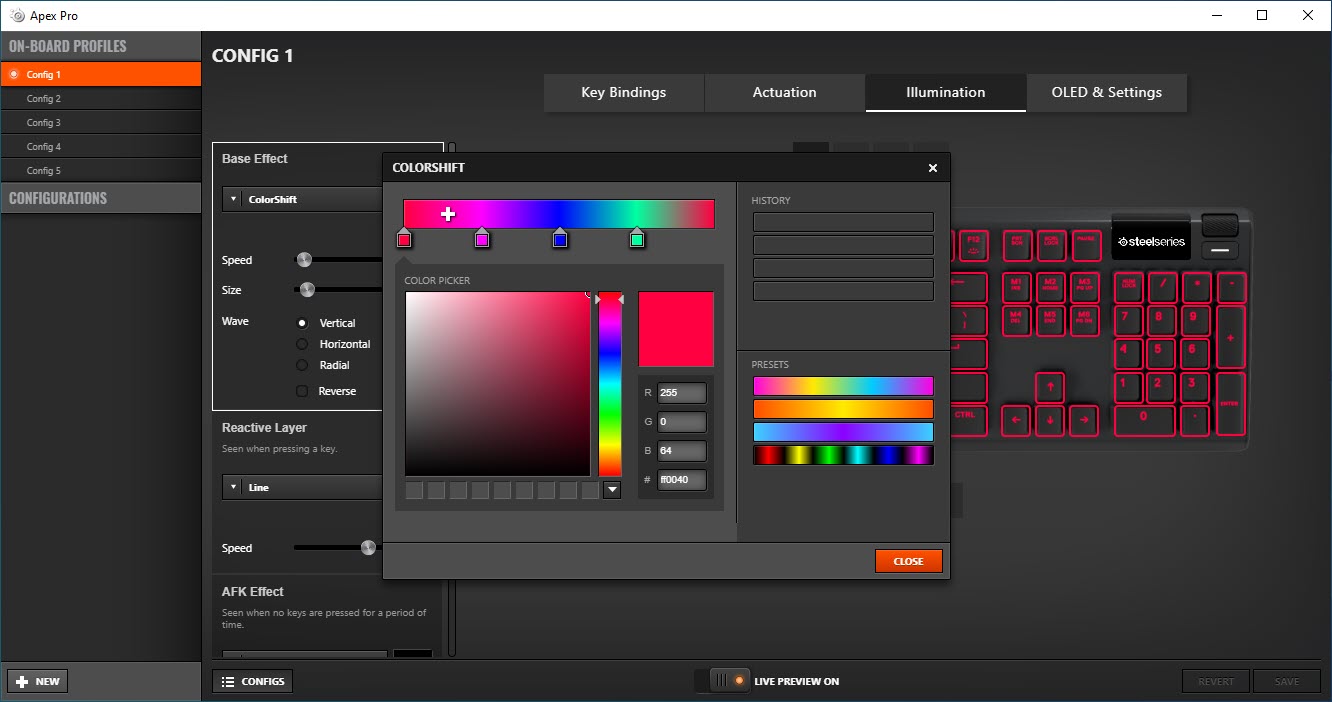1332x702 pixels.
Task: Select the Num Lock key
Action: (1128, 287)
